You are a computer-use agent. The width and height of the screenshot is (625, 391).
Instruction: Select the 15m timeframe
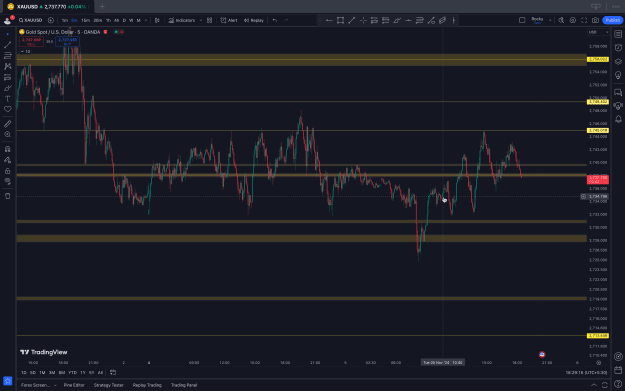click(85, 20)
